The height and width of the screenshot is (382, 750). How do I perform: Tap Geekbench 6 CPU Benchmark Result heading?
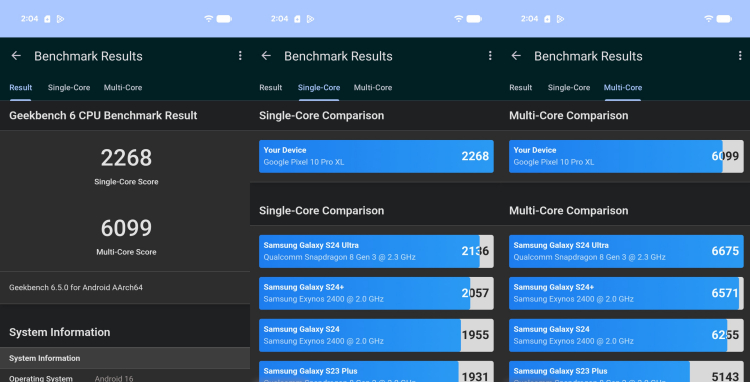point(103,115)
